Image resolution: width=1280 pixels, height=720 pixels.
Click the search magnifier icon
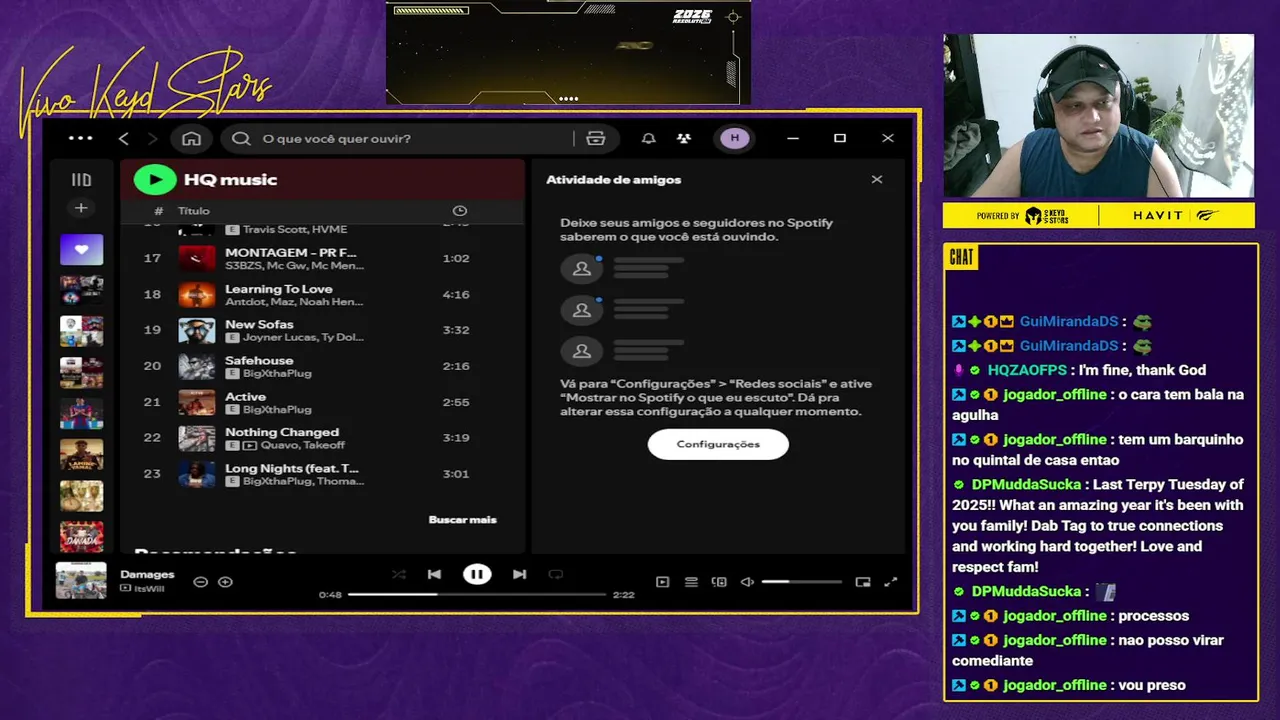click(241, 138)
